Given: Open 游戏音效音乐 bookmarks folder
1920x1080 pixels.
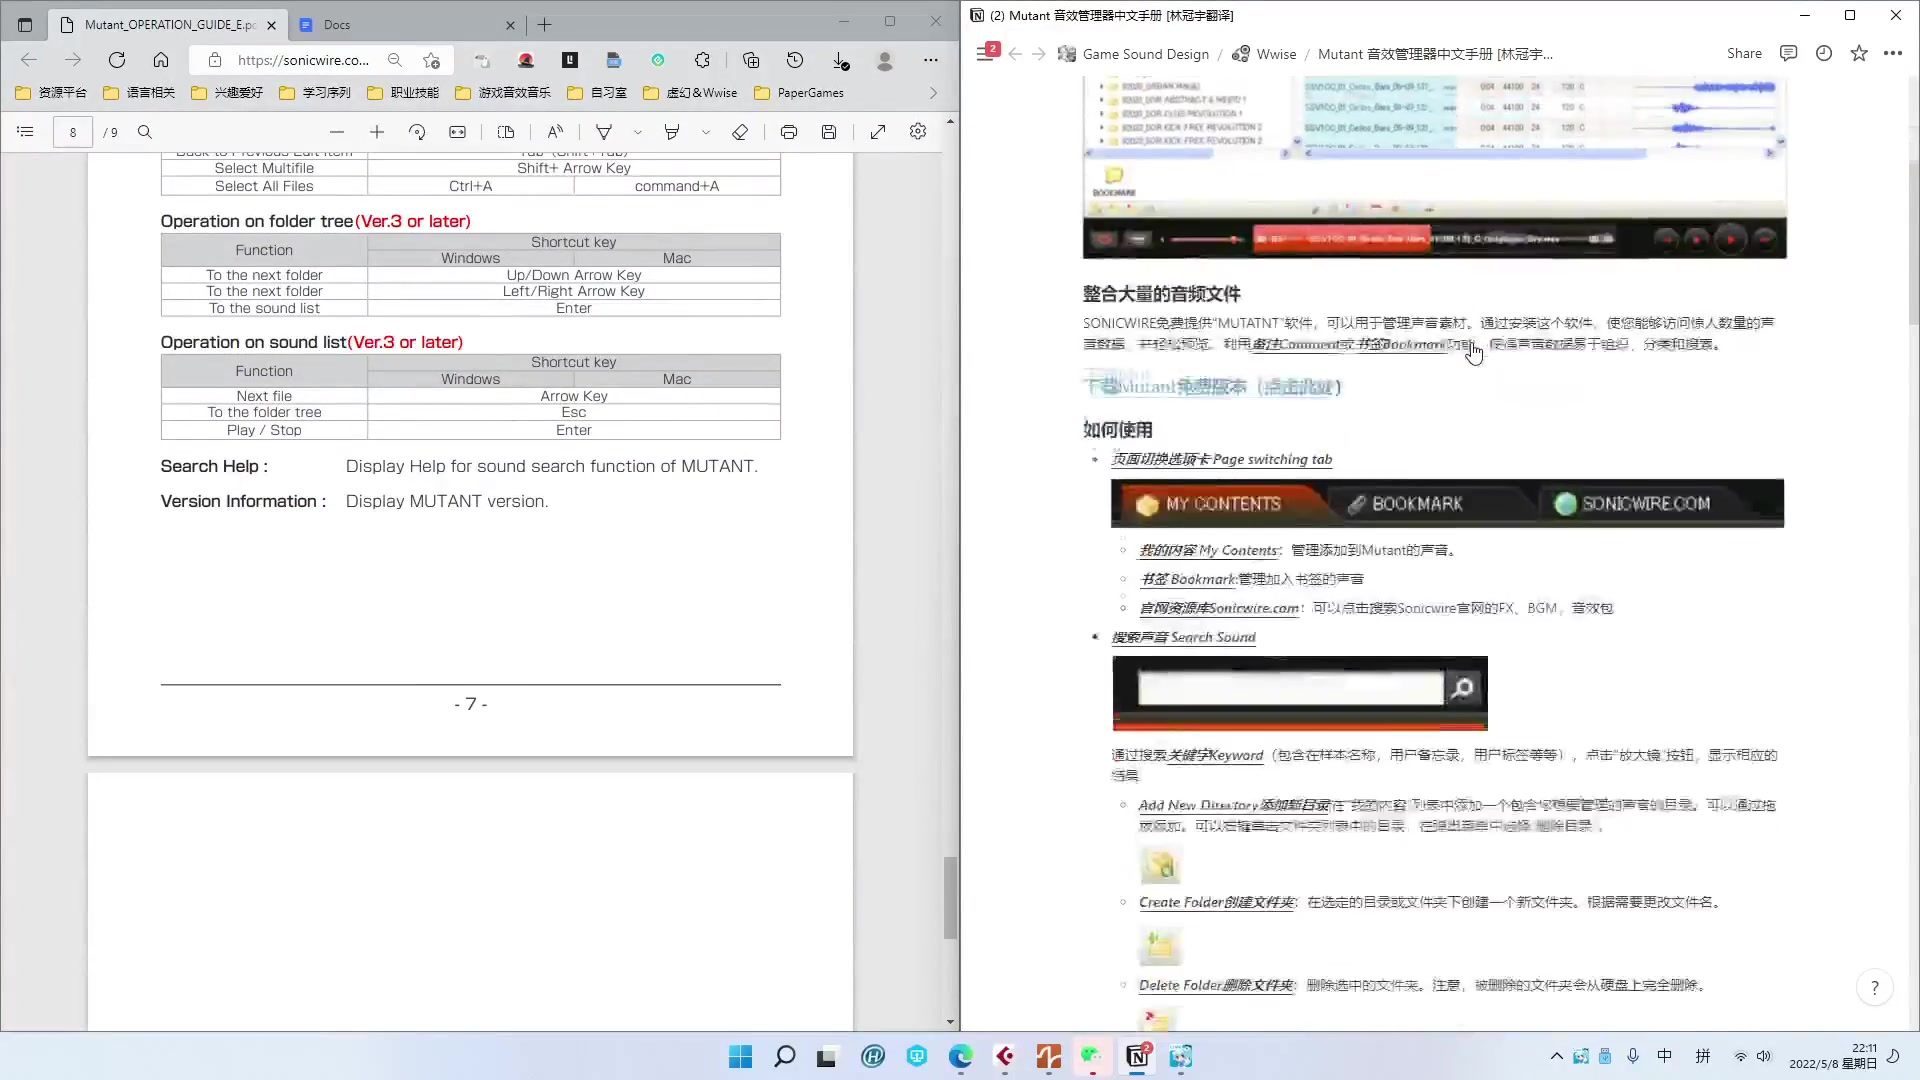Looking at the screenshot, I should [502, 93].
